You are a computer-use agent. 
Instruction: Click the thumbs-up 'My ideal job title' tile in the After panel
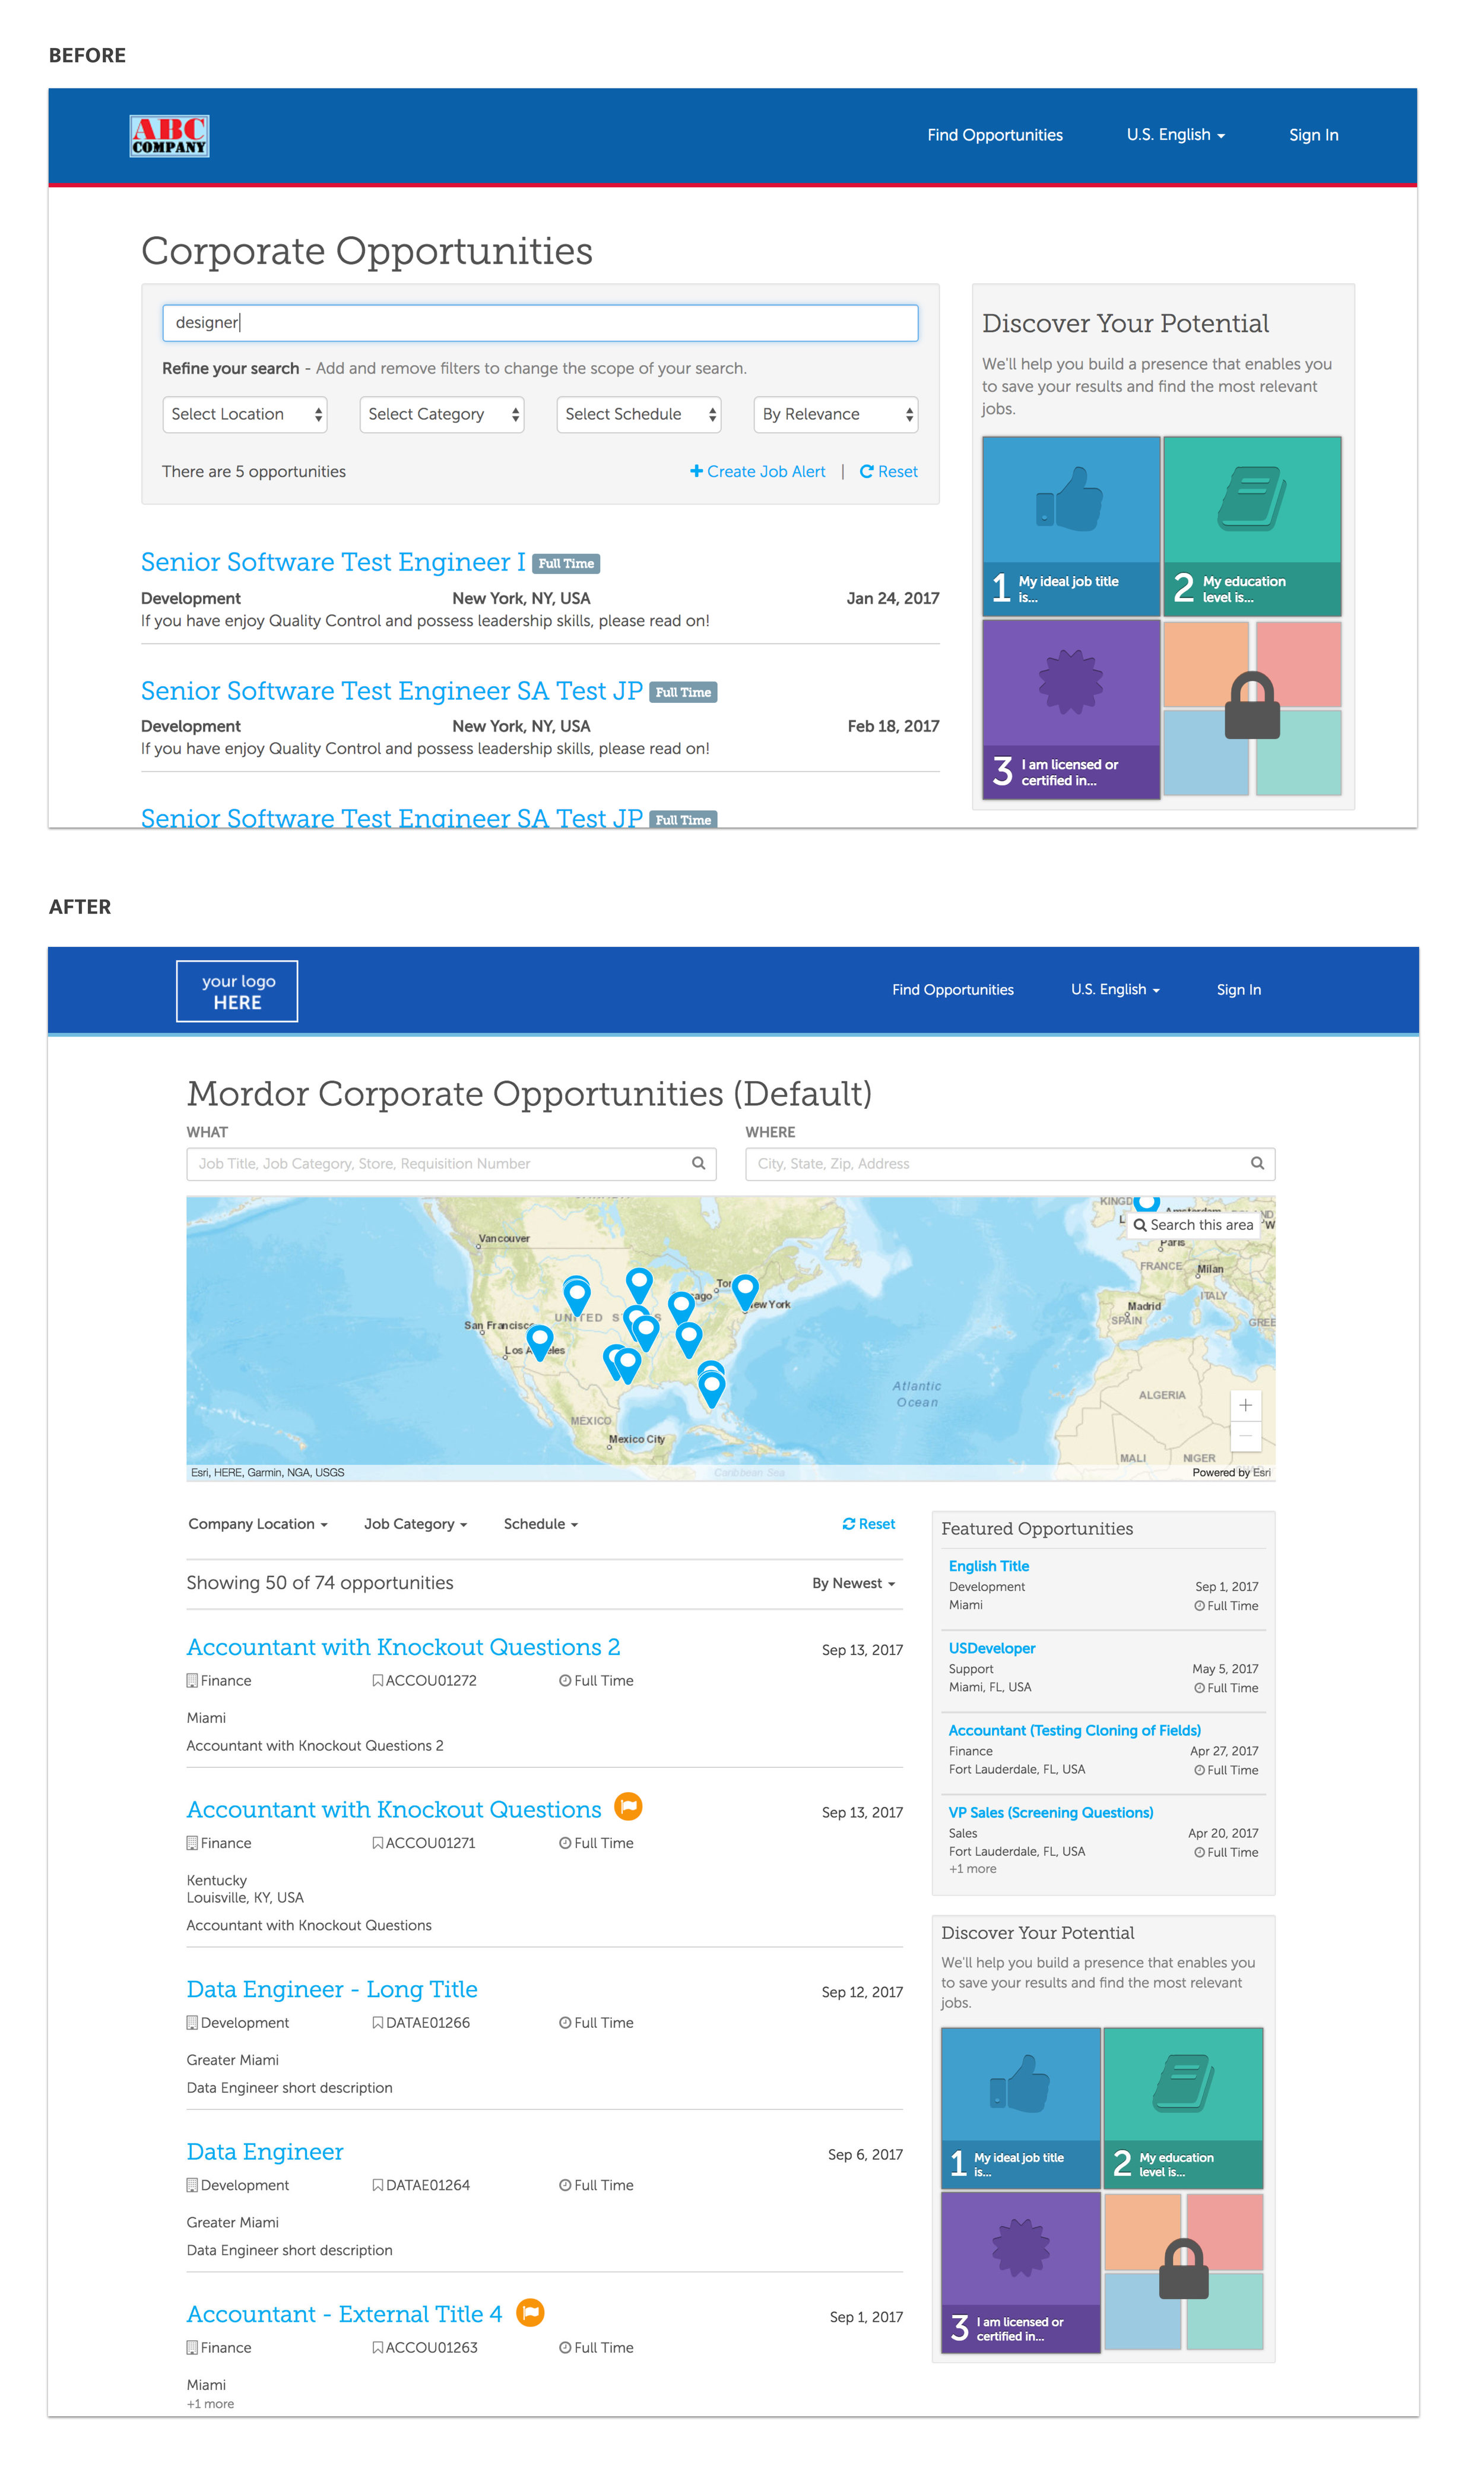(1021, 2108)
